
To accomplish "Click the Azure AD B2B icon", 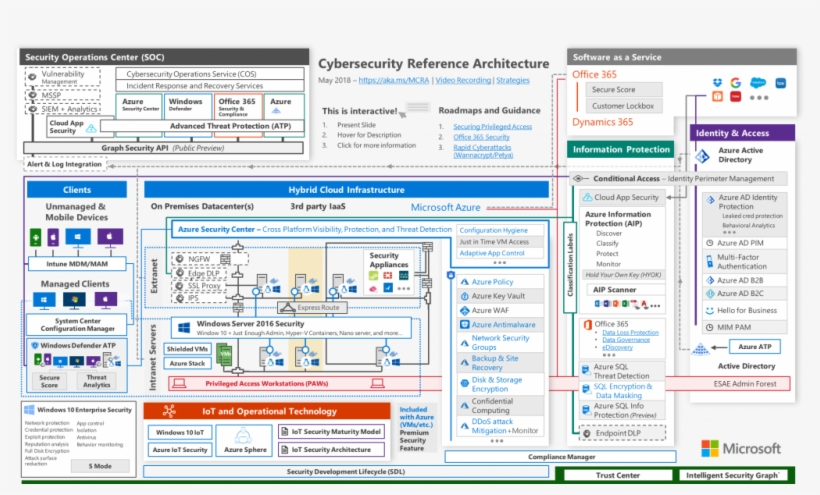I will click(x=710, y=280).
